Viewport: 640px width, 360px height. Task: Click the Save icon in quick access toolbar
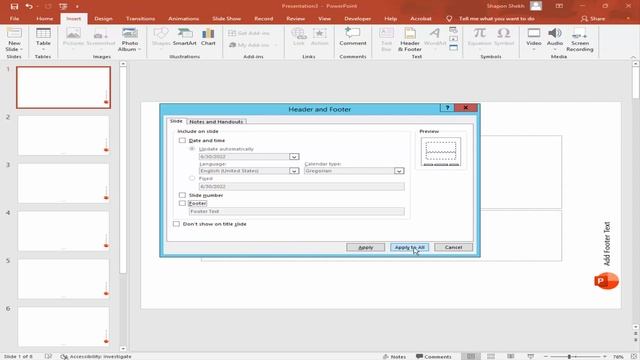[x=14, y=6]
